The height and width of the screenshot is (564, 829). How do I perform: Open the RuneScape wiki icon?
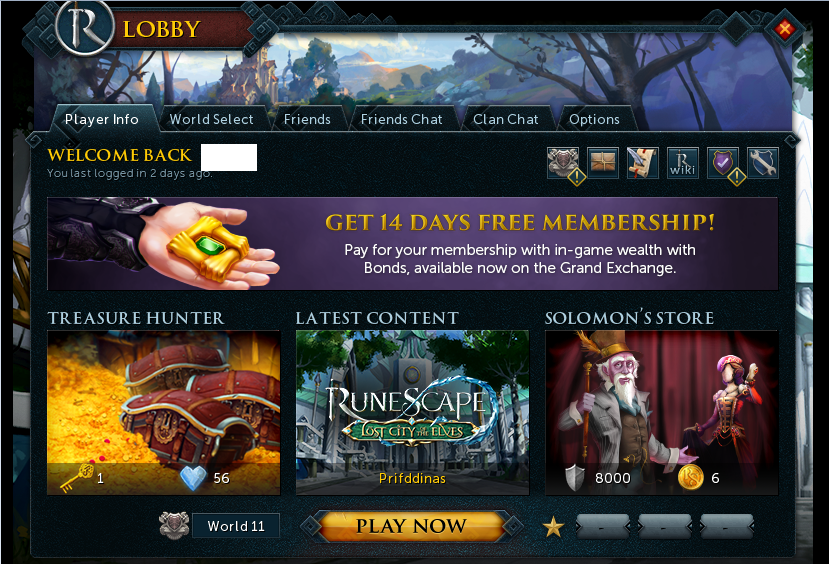[683, 162]
